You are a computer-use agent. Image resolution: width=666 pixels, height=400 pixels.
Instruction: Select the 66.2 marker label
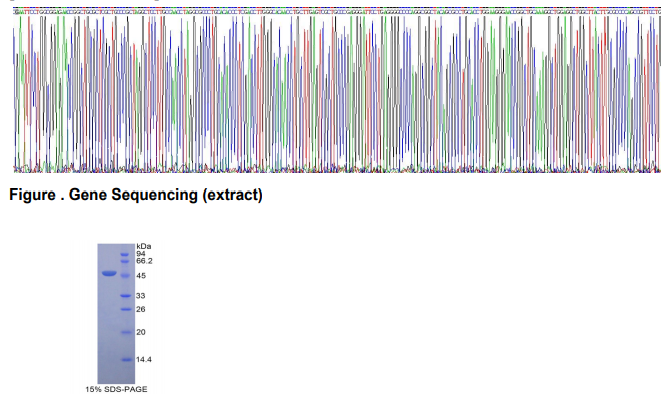tap(144, 261)
